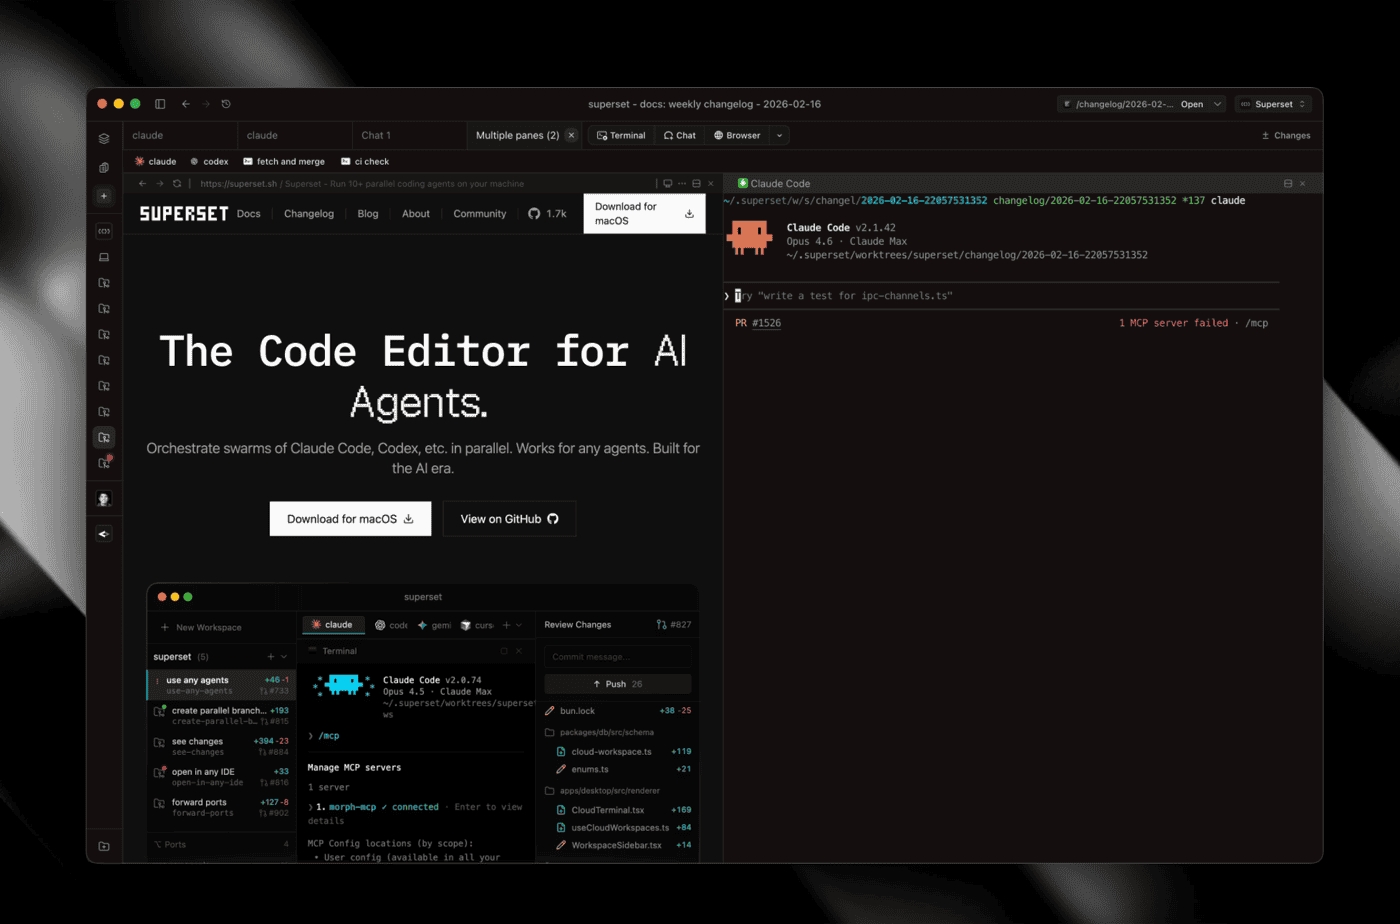Click Download for macOS in the site header

click(644, 213)
